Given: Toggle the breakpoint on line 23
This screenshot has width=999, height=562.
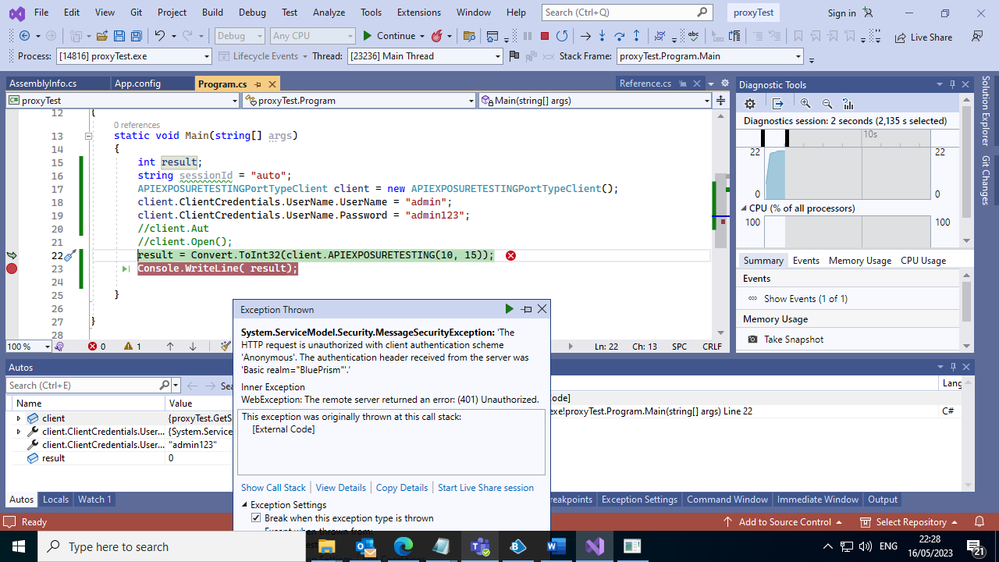Looking at the screenshot, I should click(12, 269).
